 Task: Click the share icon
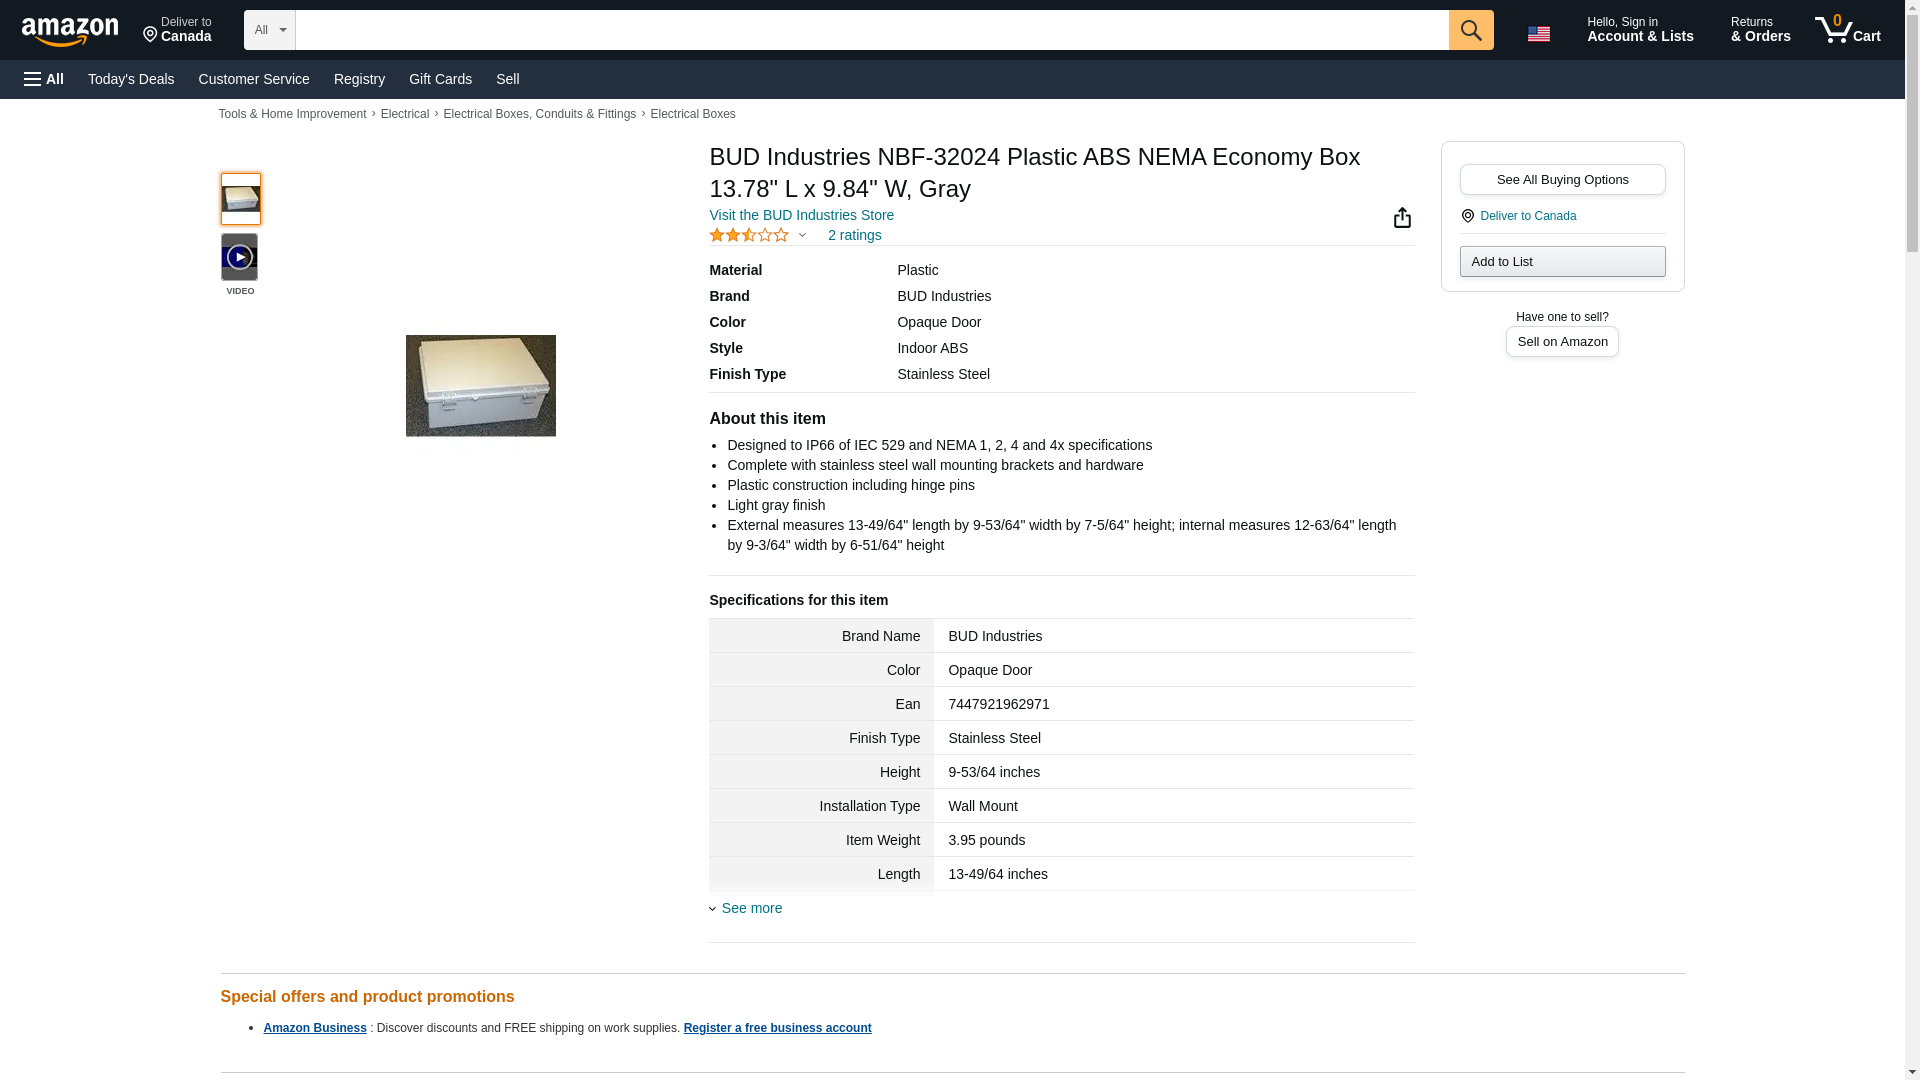tap(1402, 218)
